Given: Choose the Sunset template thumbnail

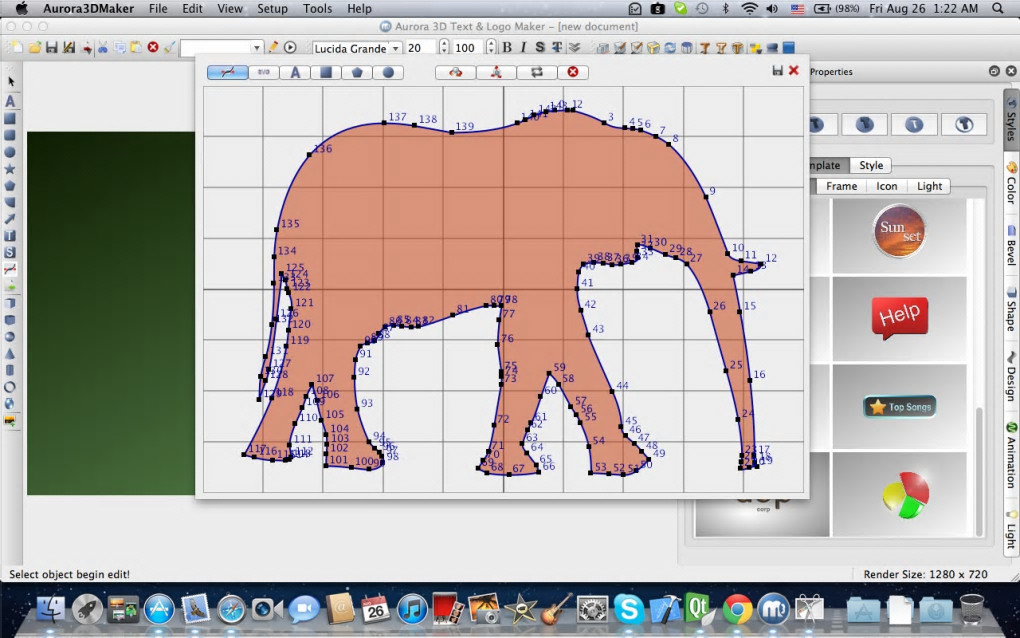Looking at the screenshot, I should pyautogui.click(x=898, y=232).
